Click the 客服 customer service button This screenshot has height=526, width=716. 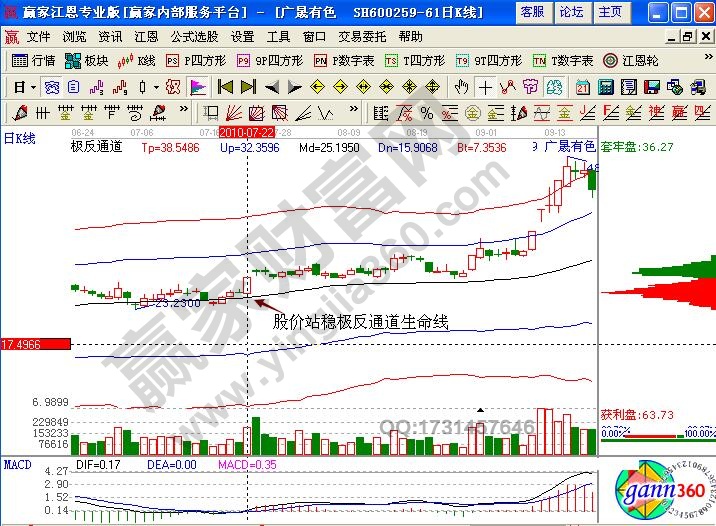(533, 12)
